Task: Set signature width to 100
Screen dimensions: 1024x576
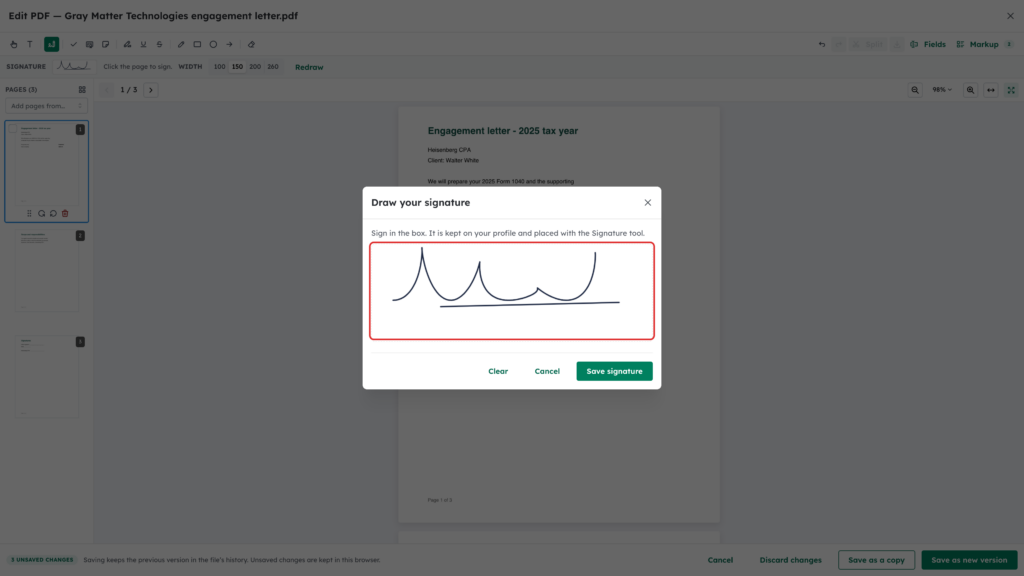Action: [x=219, y=67]
